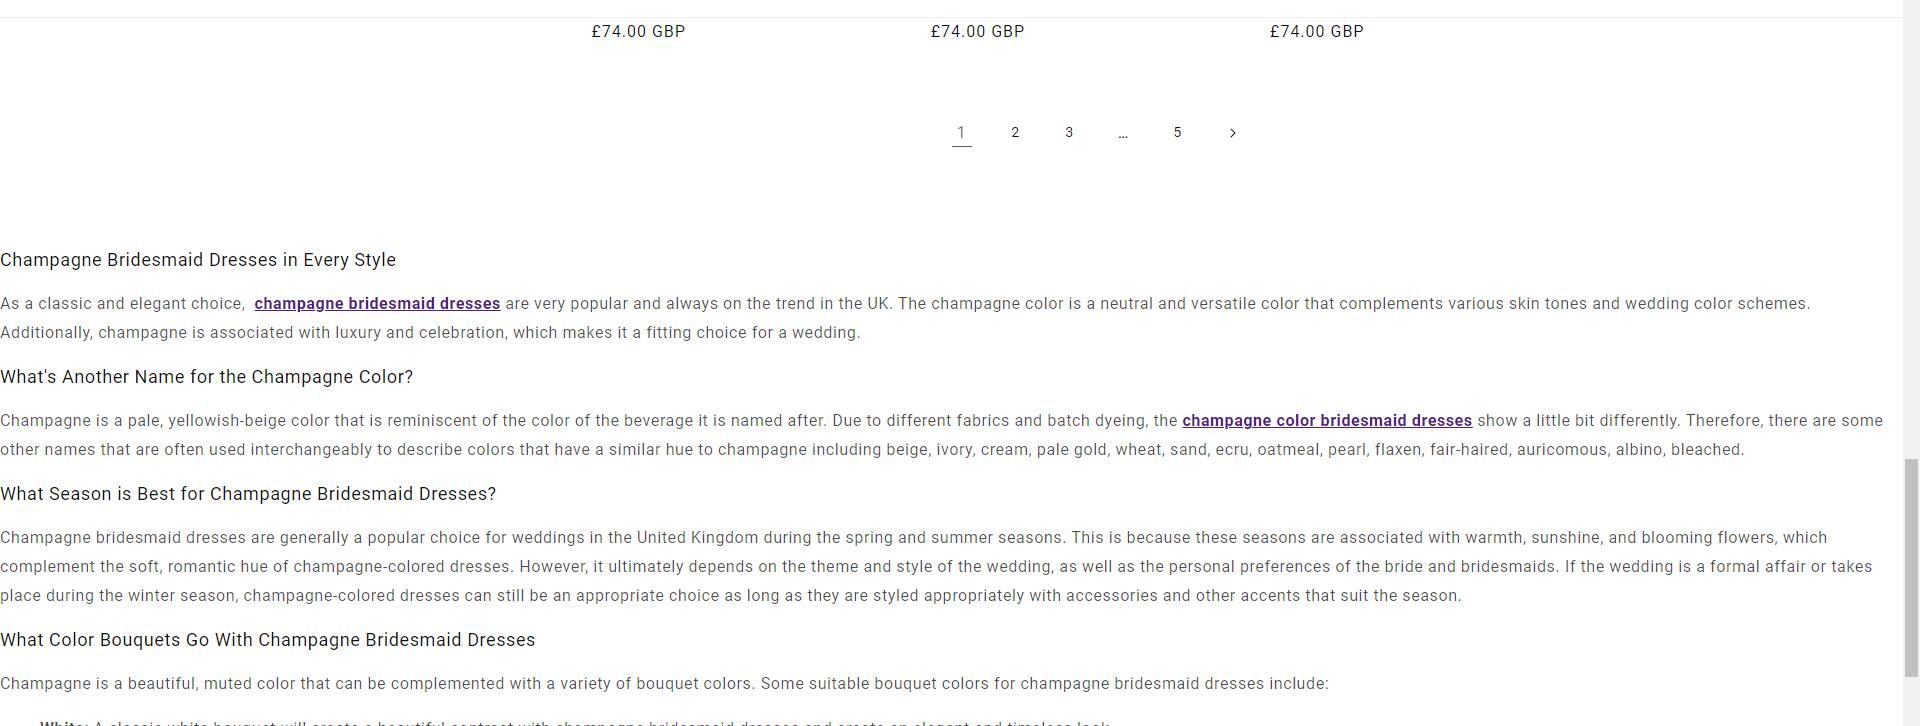Click the rightmost £74.00 GBP price
Image resolution: width=1920 pixels, height=726 pixels.
1316,32
